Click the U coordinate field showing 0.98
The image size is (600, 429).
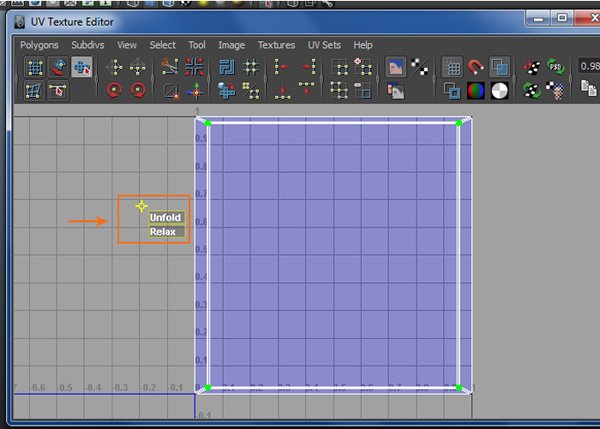click(589, 66)
